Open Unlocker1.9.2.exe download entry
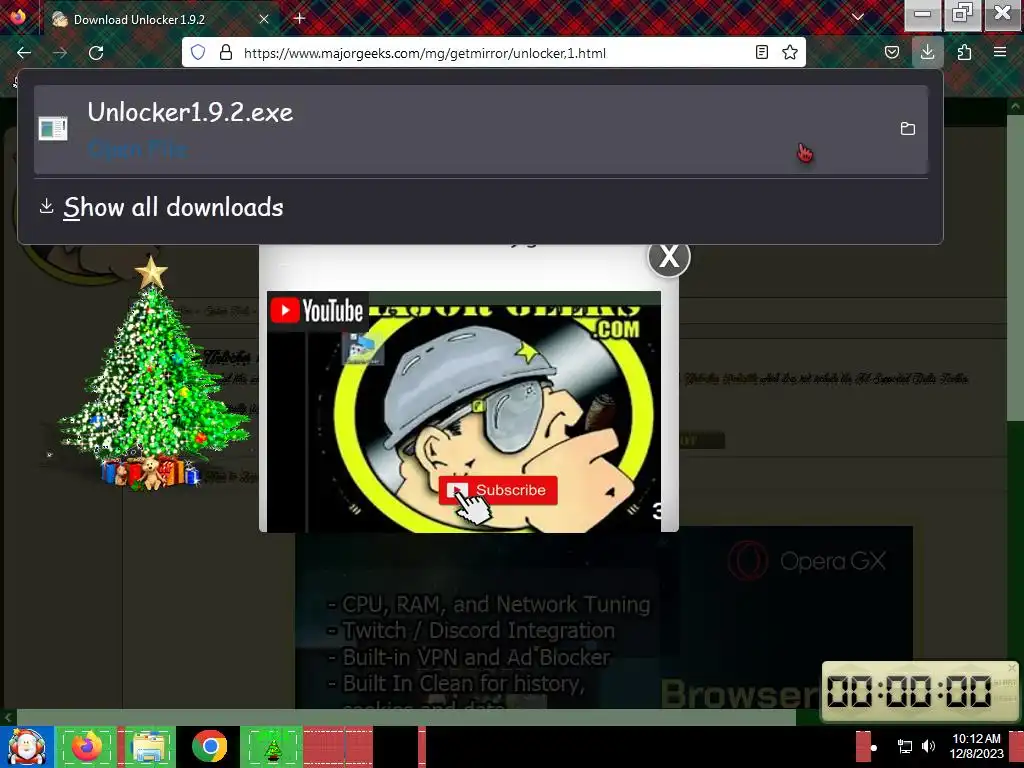 (481, 129)
